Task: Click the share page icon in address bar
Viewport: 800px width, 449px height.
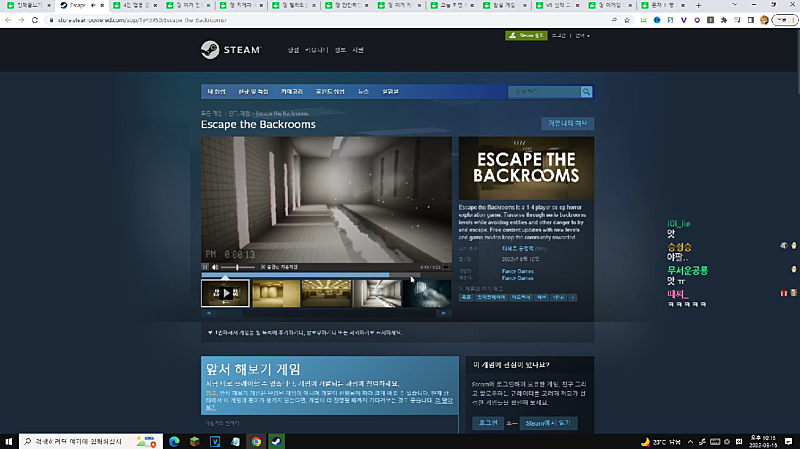Action: click(614, 20)
